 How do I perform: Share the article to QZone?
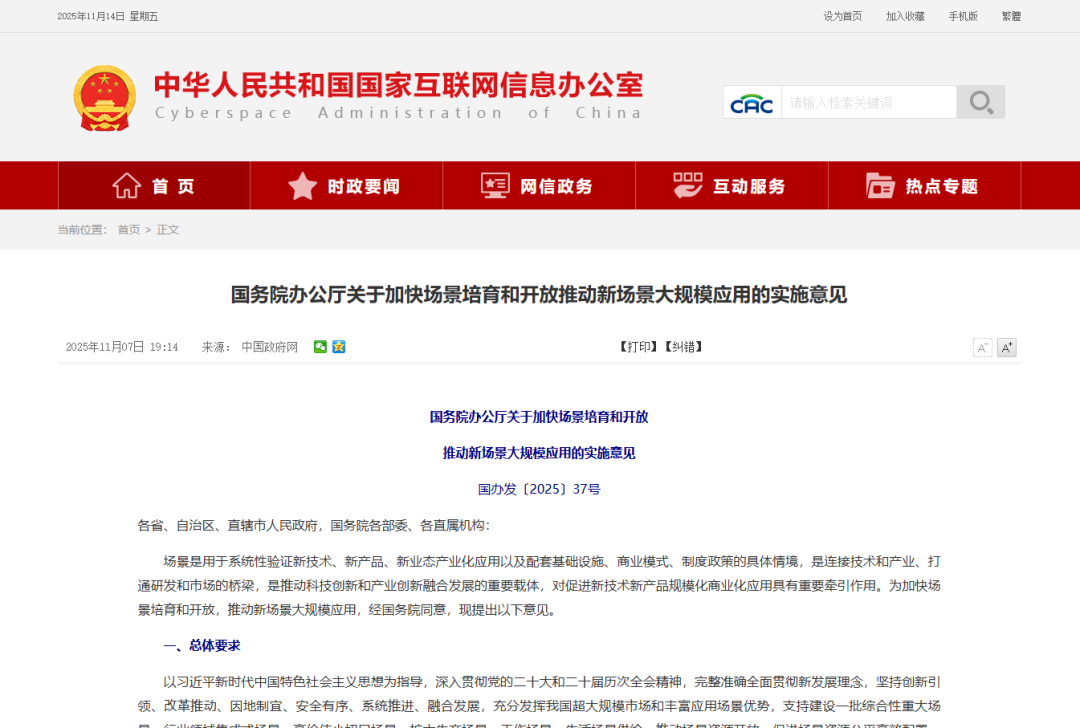pos(338,346)
